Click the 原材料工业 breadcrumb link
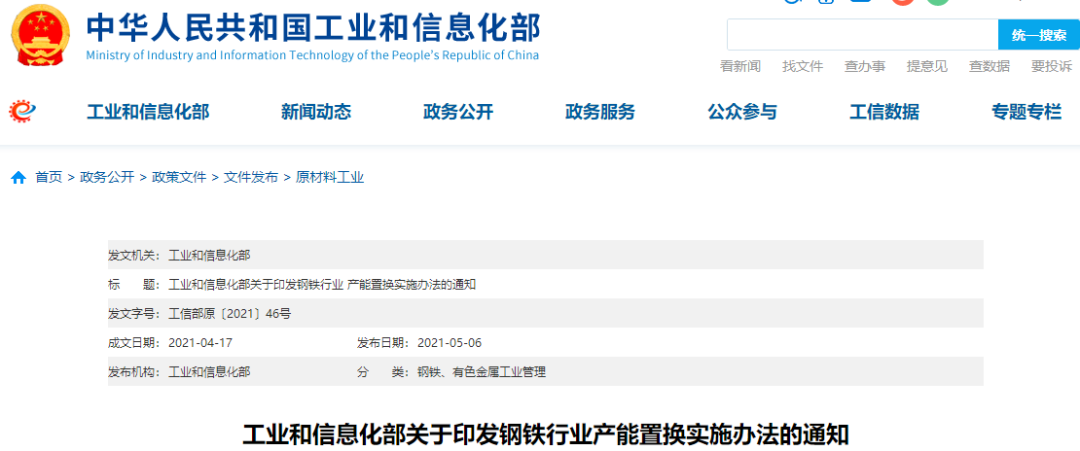Screen dimensions: 1080x451 pos(330,178)
